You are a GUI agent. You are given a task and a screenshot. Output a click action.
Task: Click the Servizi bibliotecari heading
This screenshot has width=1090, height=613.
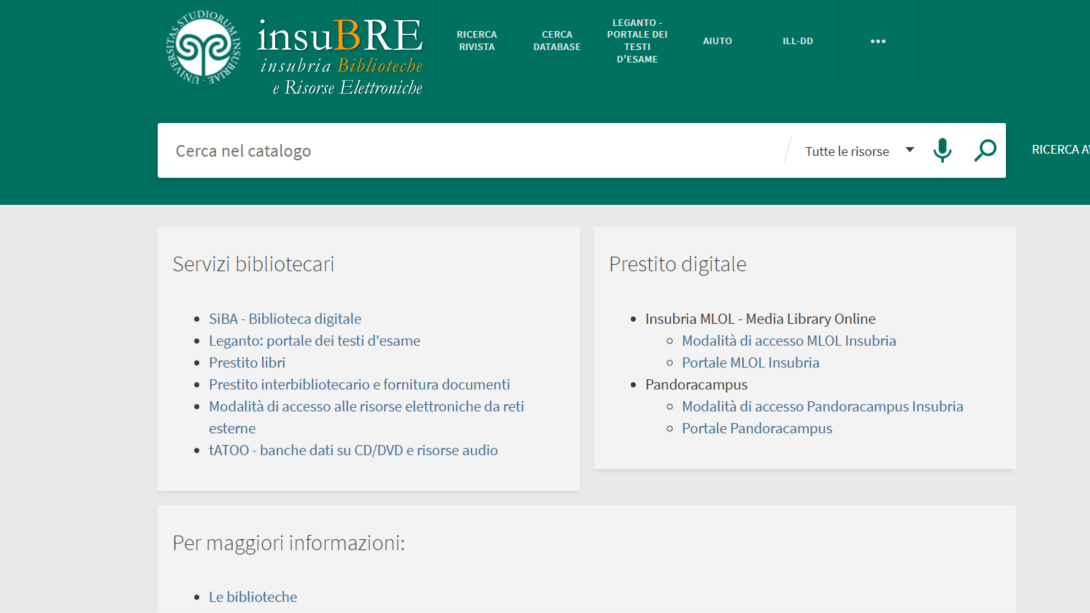[x=253, y=264]
